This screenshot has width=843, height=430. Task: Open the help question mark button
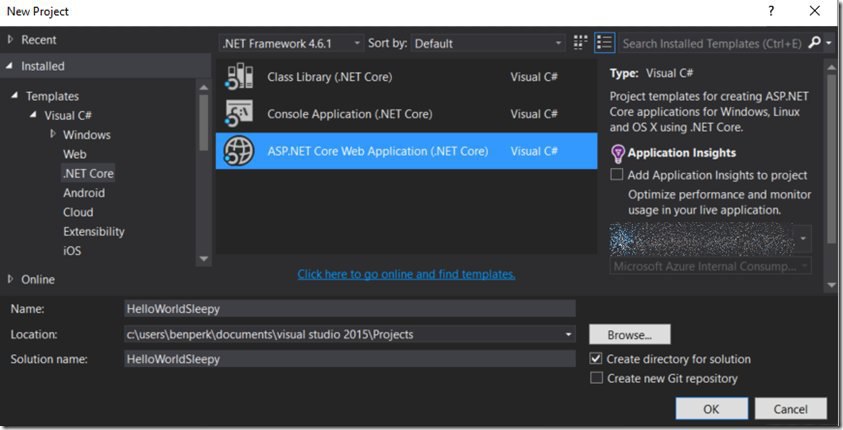tap(771, 11)
